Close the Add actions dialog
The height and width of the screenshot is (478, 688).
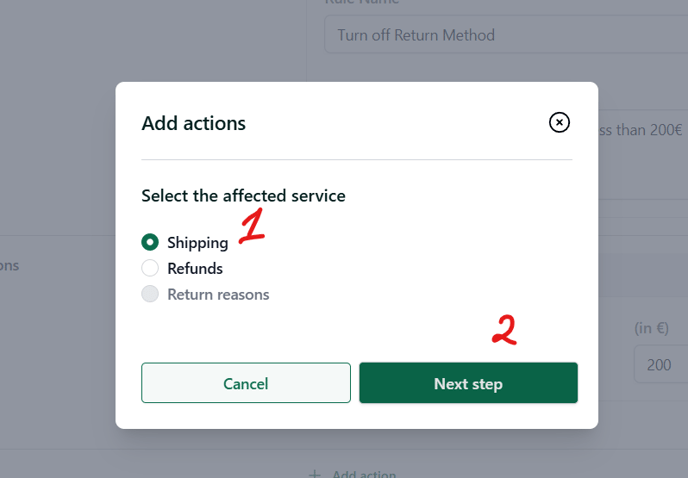tap(559, 122)
